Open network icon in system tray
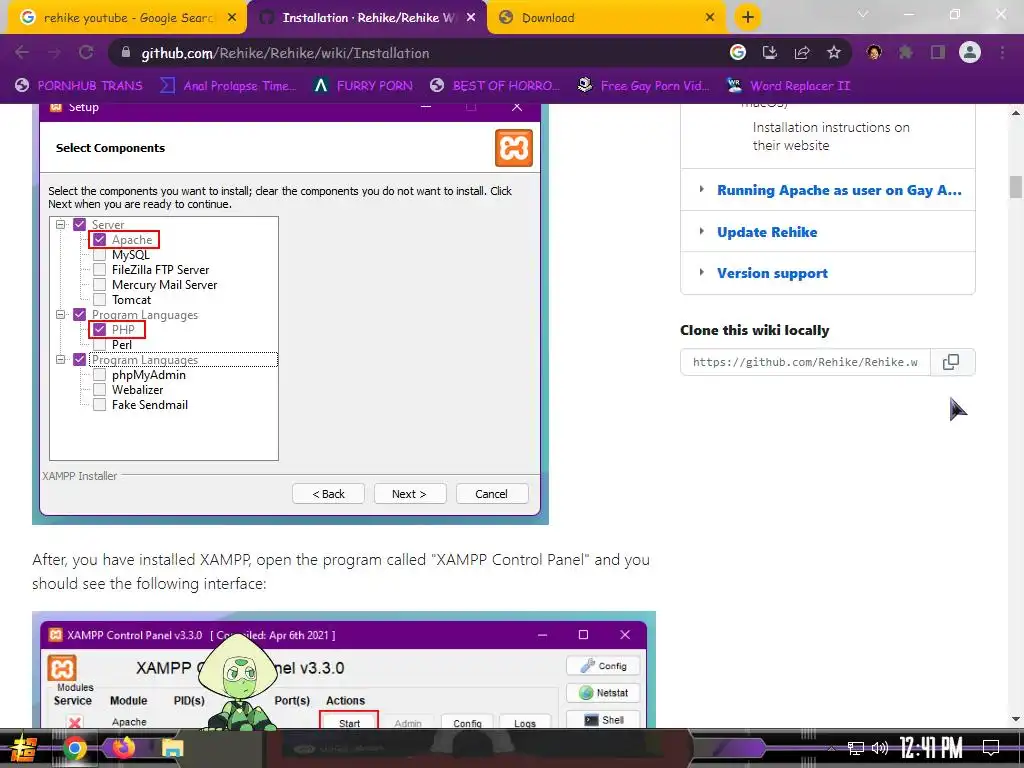Image resolution: width=1024 pixels, height=768 pixels. 856,748
